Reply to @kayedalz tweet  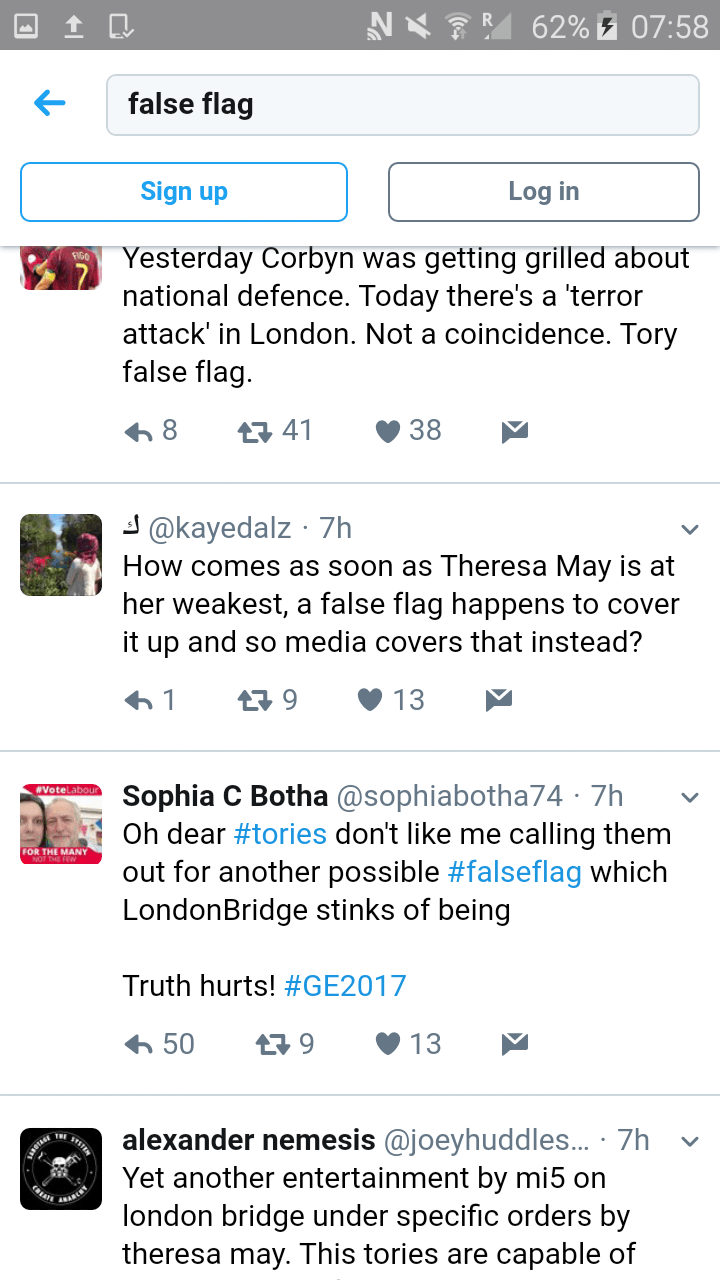tap(139, 700)
